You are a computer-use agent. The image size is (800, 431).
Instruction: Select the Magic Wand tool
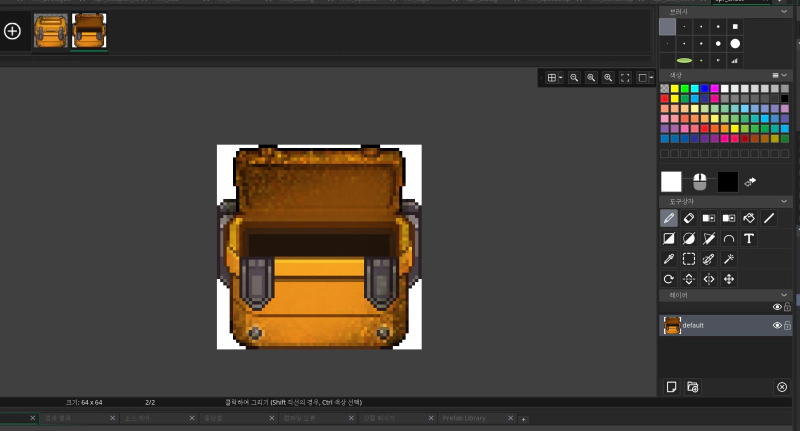coord(729,259)
